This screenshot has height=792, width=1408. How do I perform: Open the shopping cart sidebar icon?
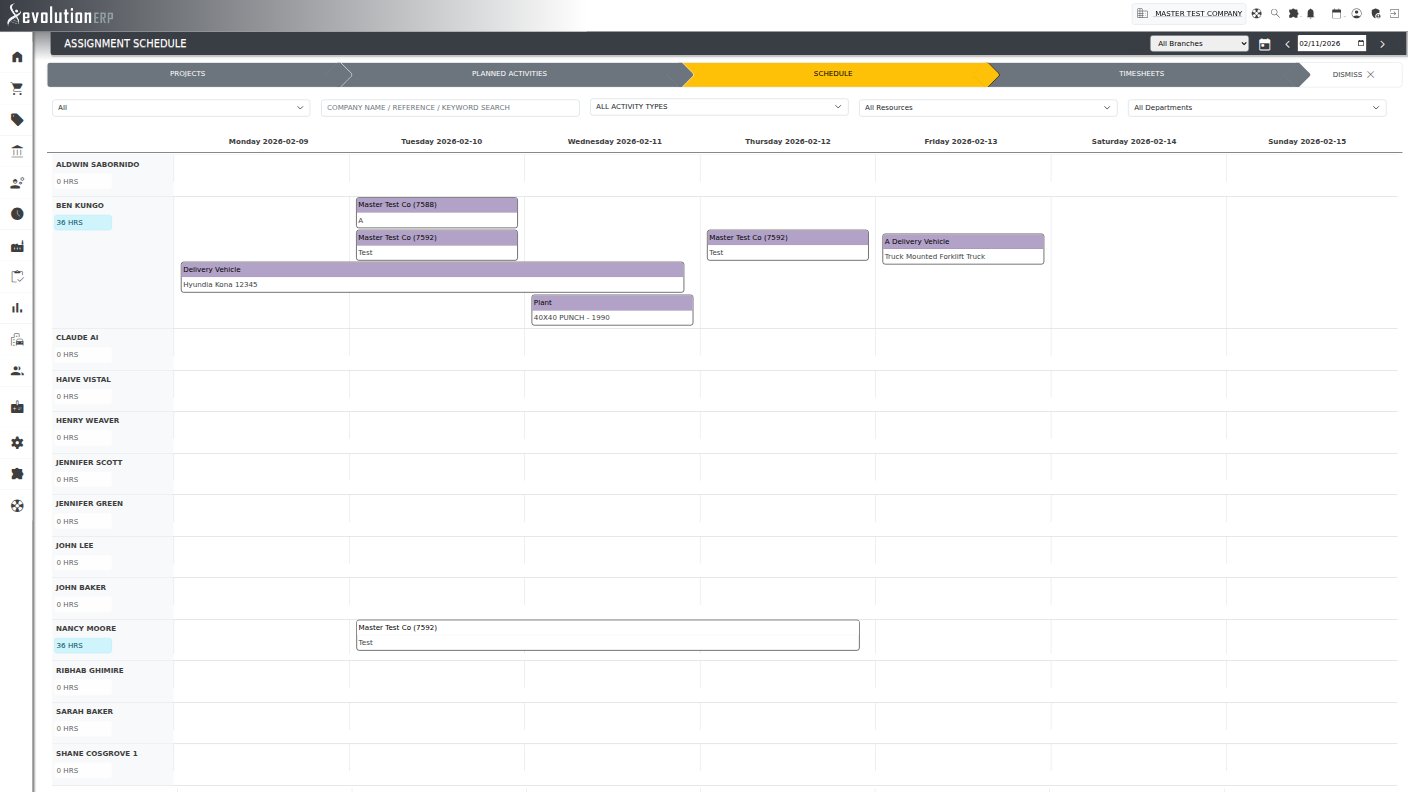pyautogui.click(x=17, y=89)
